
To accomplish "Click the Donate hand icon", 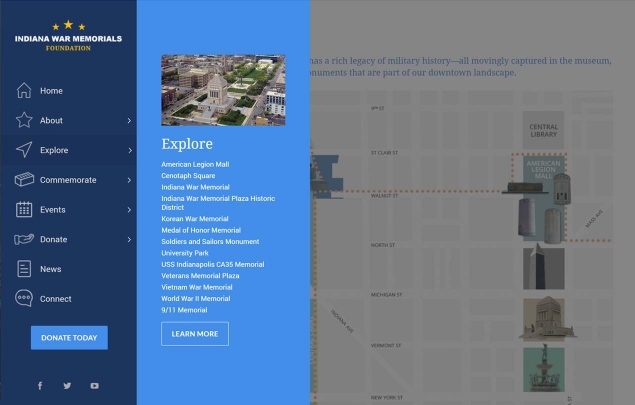I will [x=24, y=239].
